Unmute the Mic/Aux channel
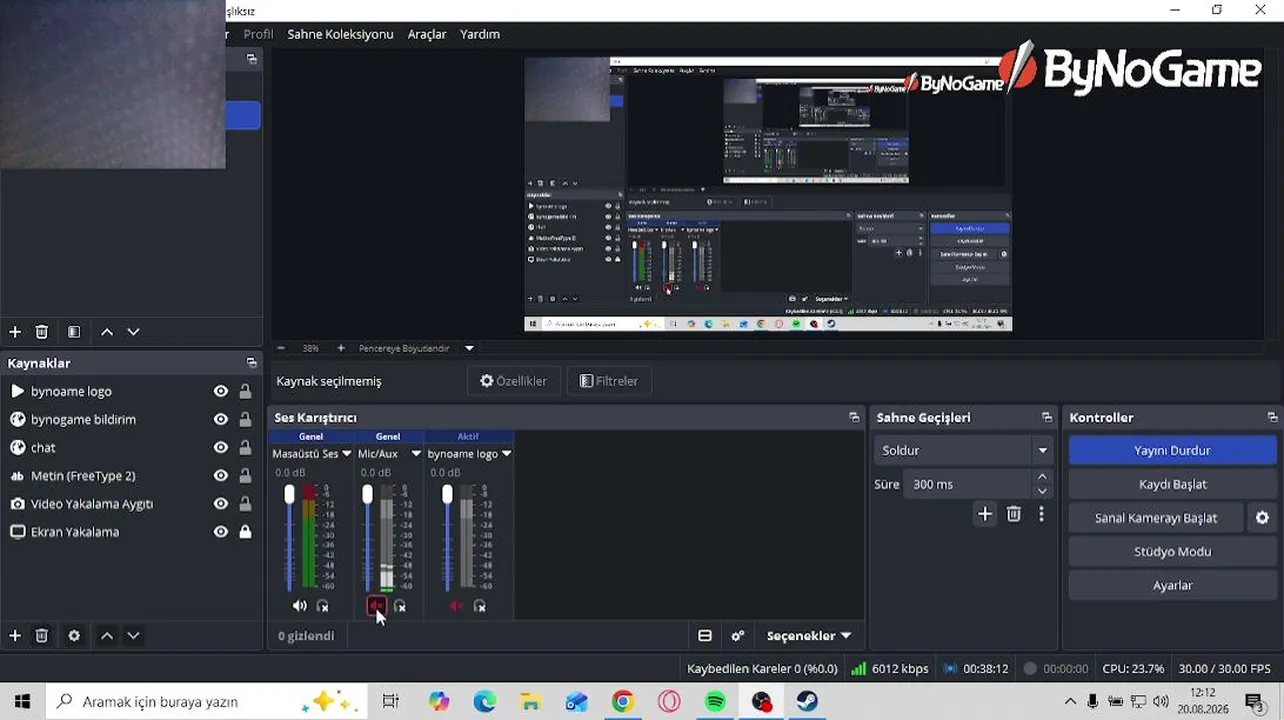This screenshot has width=1284, height=720. tap(377, 606)
